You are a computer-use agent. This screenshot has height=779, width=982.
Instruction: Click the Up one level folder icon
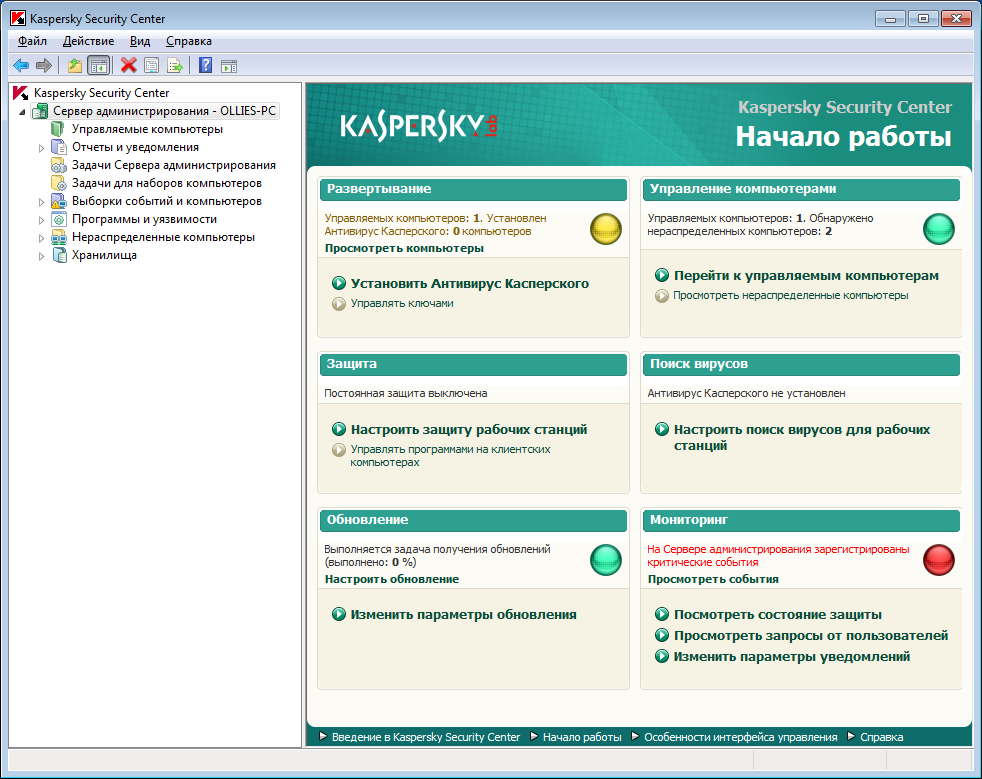click(75, 65)
